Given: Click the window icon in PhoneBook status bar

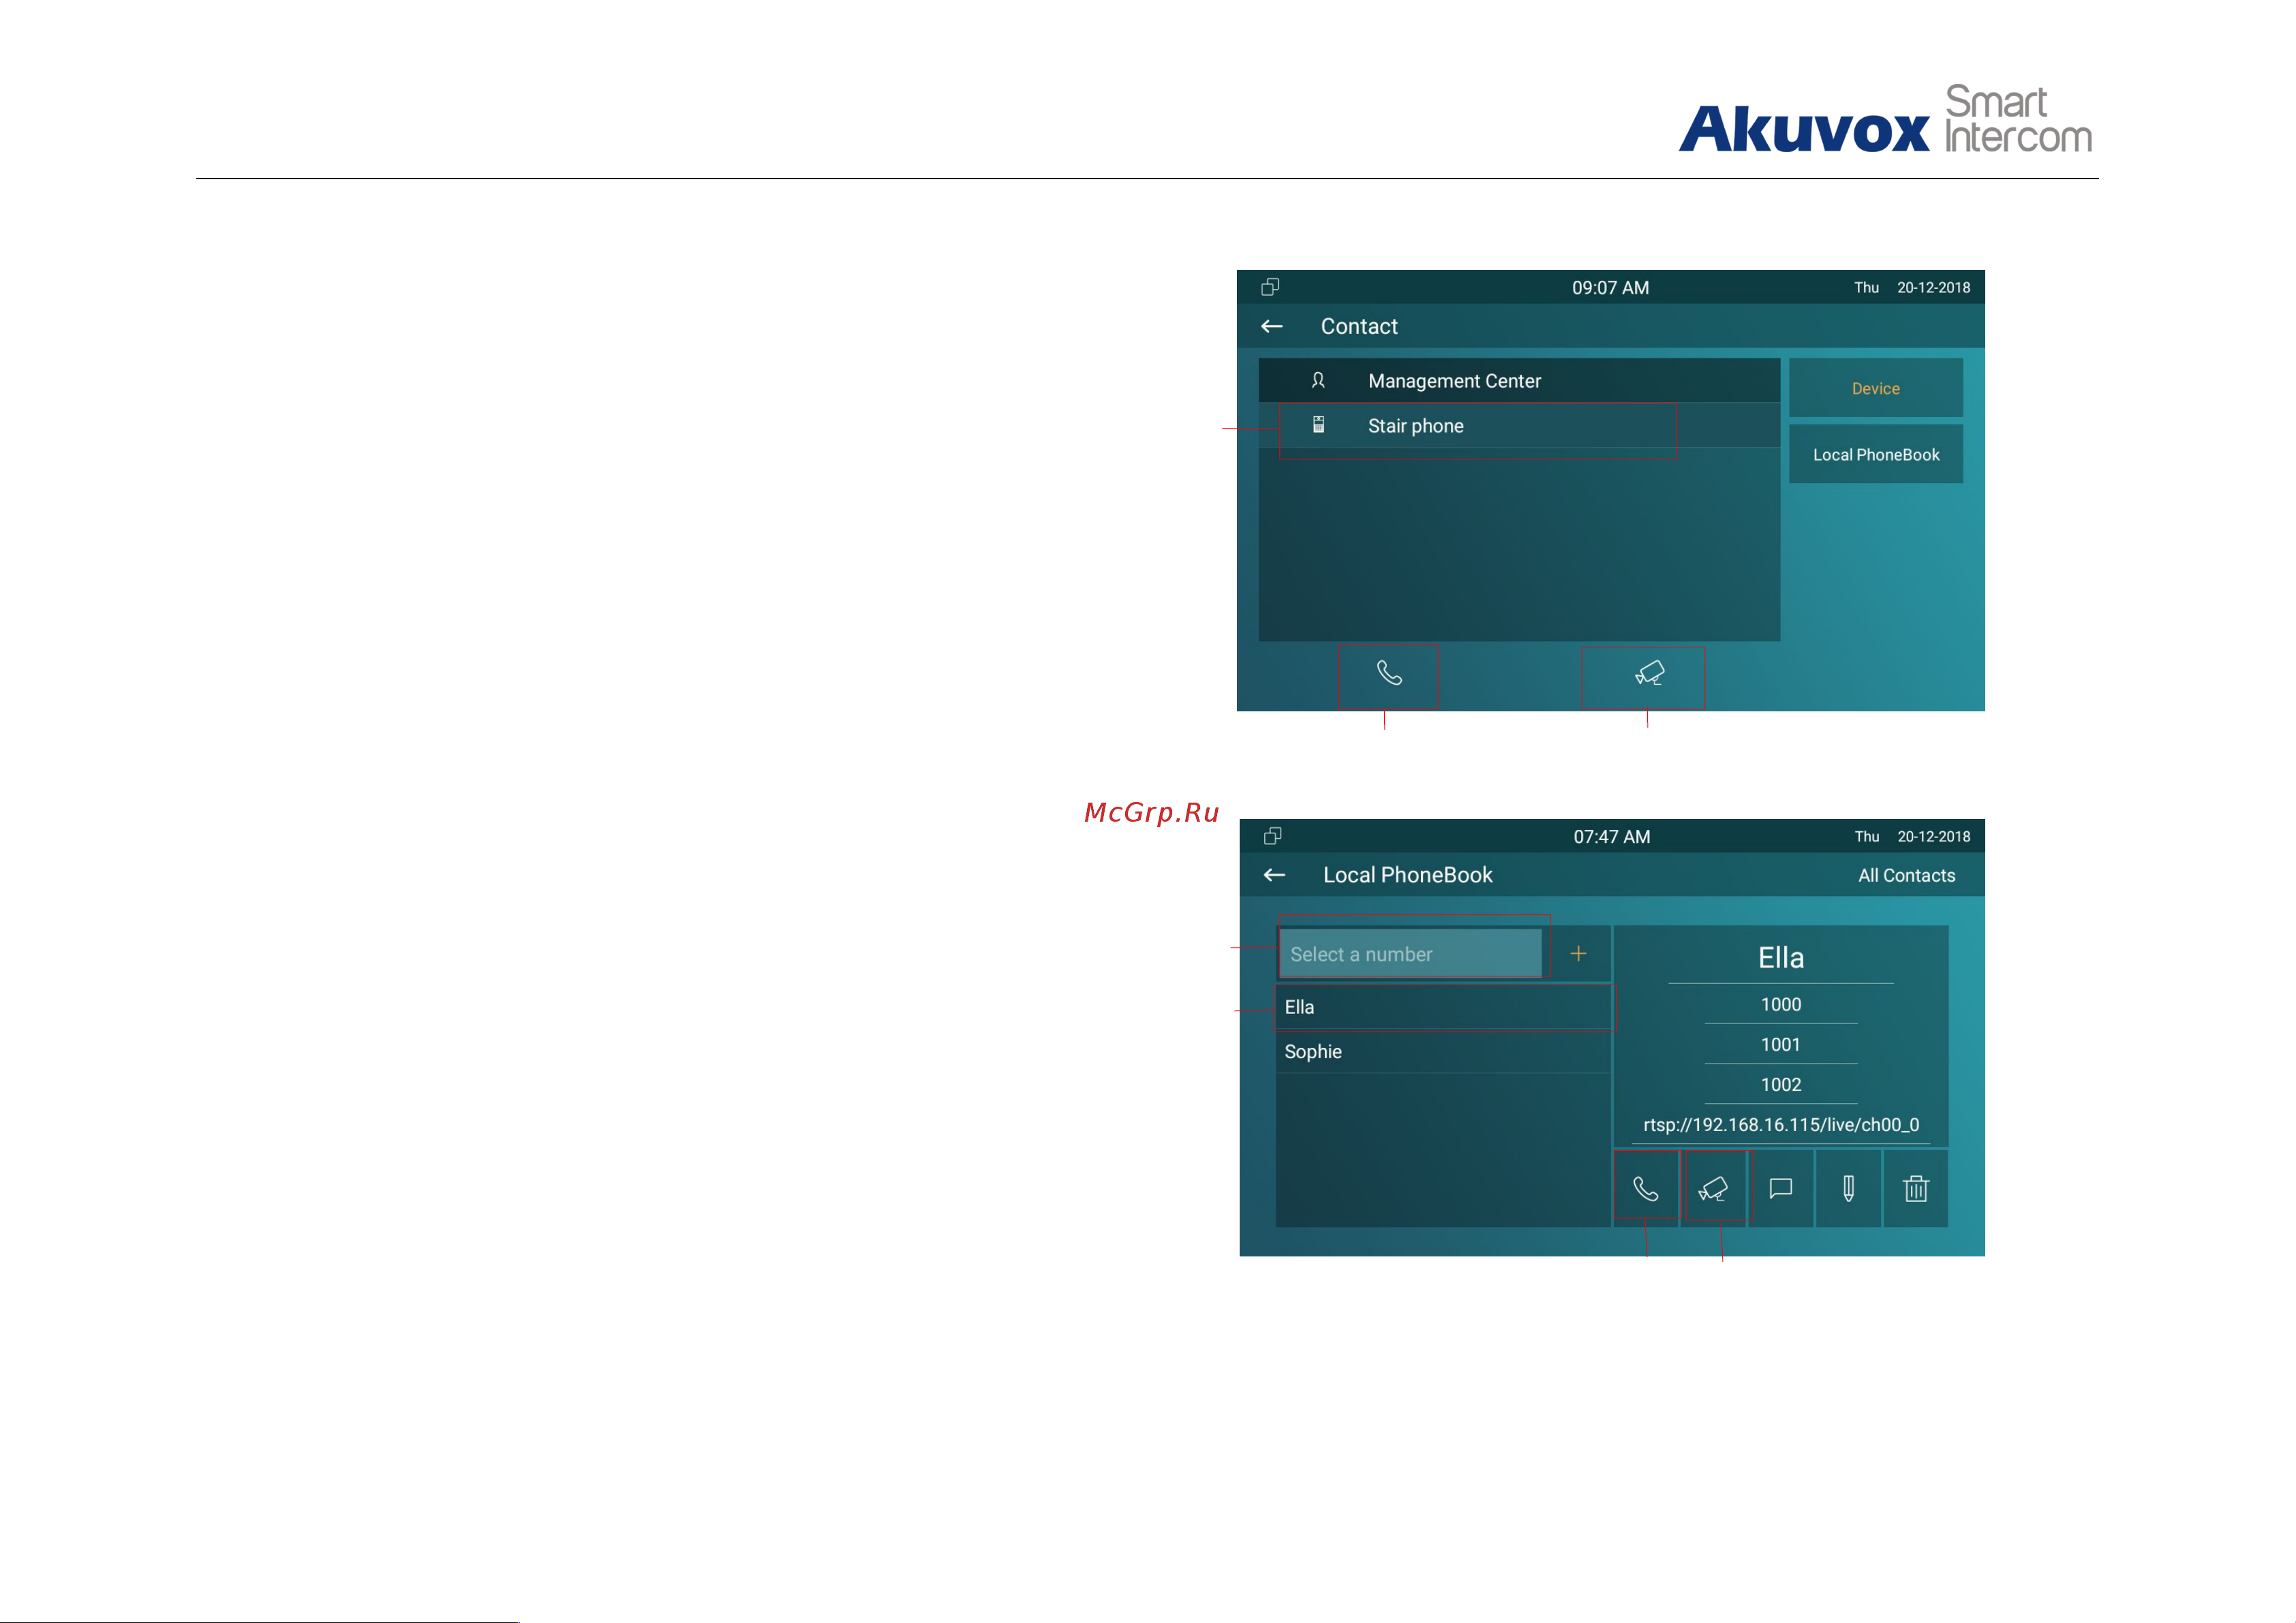Looking at the screenshot, I should tap(1273, 836).
